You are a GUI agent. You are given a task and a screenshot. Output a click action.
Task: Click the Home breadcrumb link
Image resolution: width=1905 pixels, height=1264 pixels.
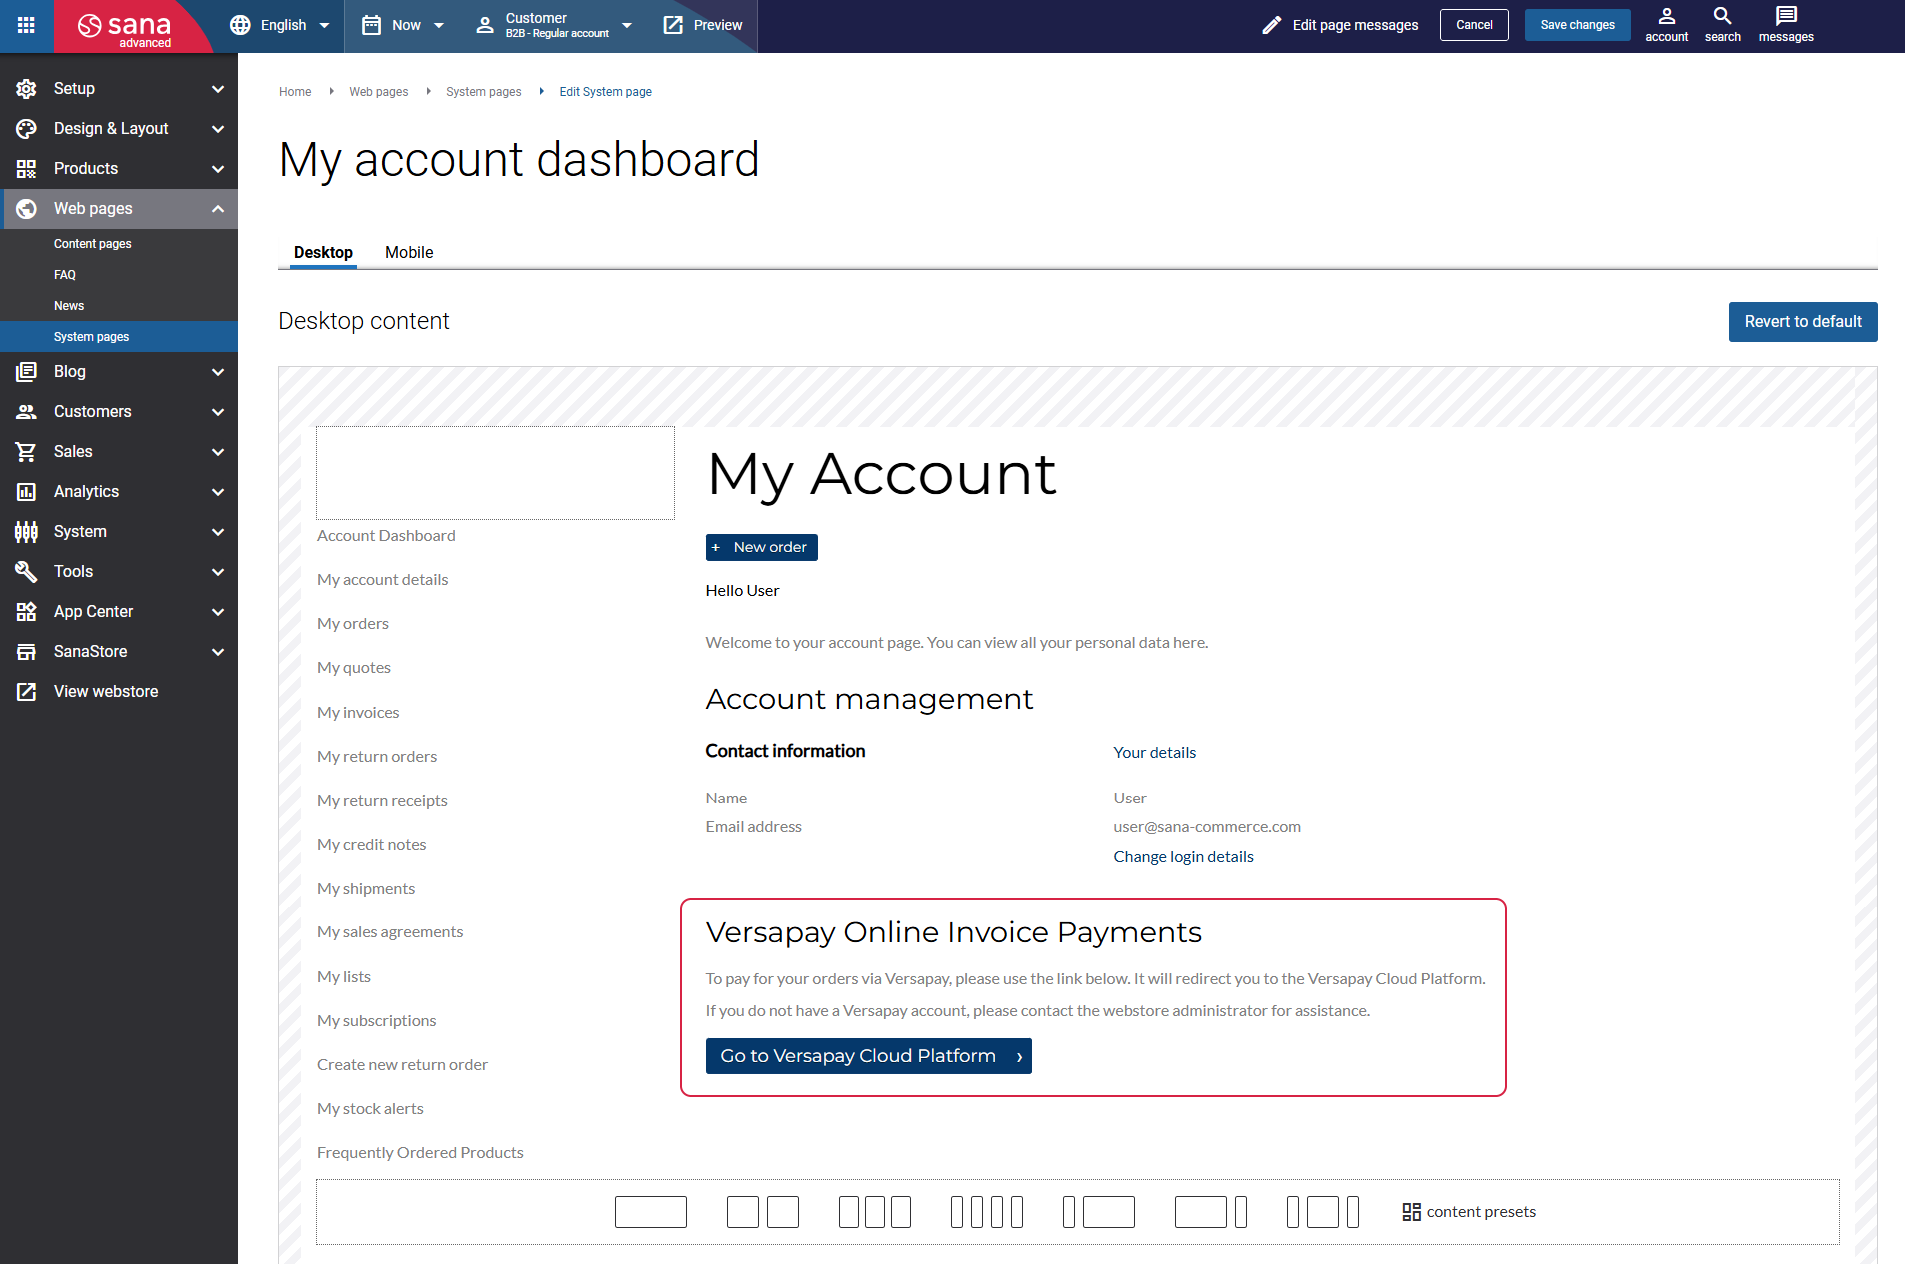tap(295, 92)
